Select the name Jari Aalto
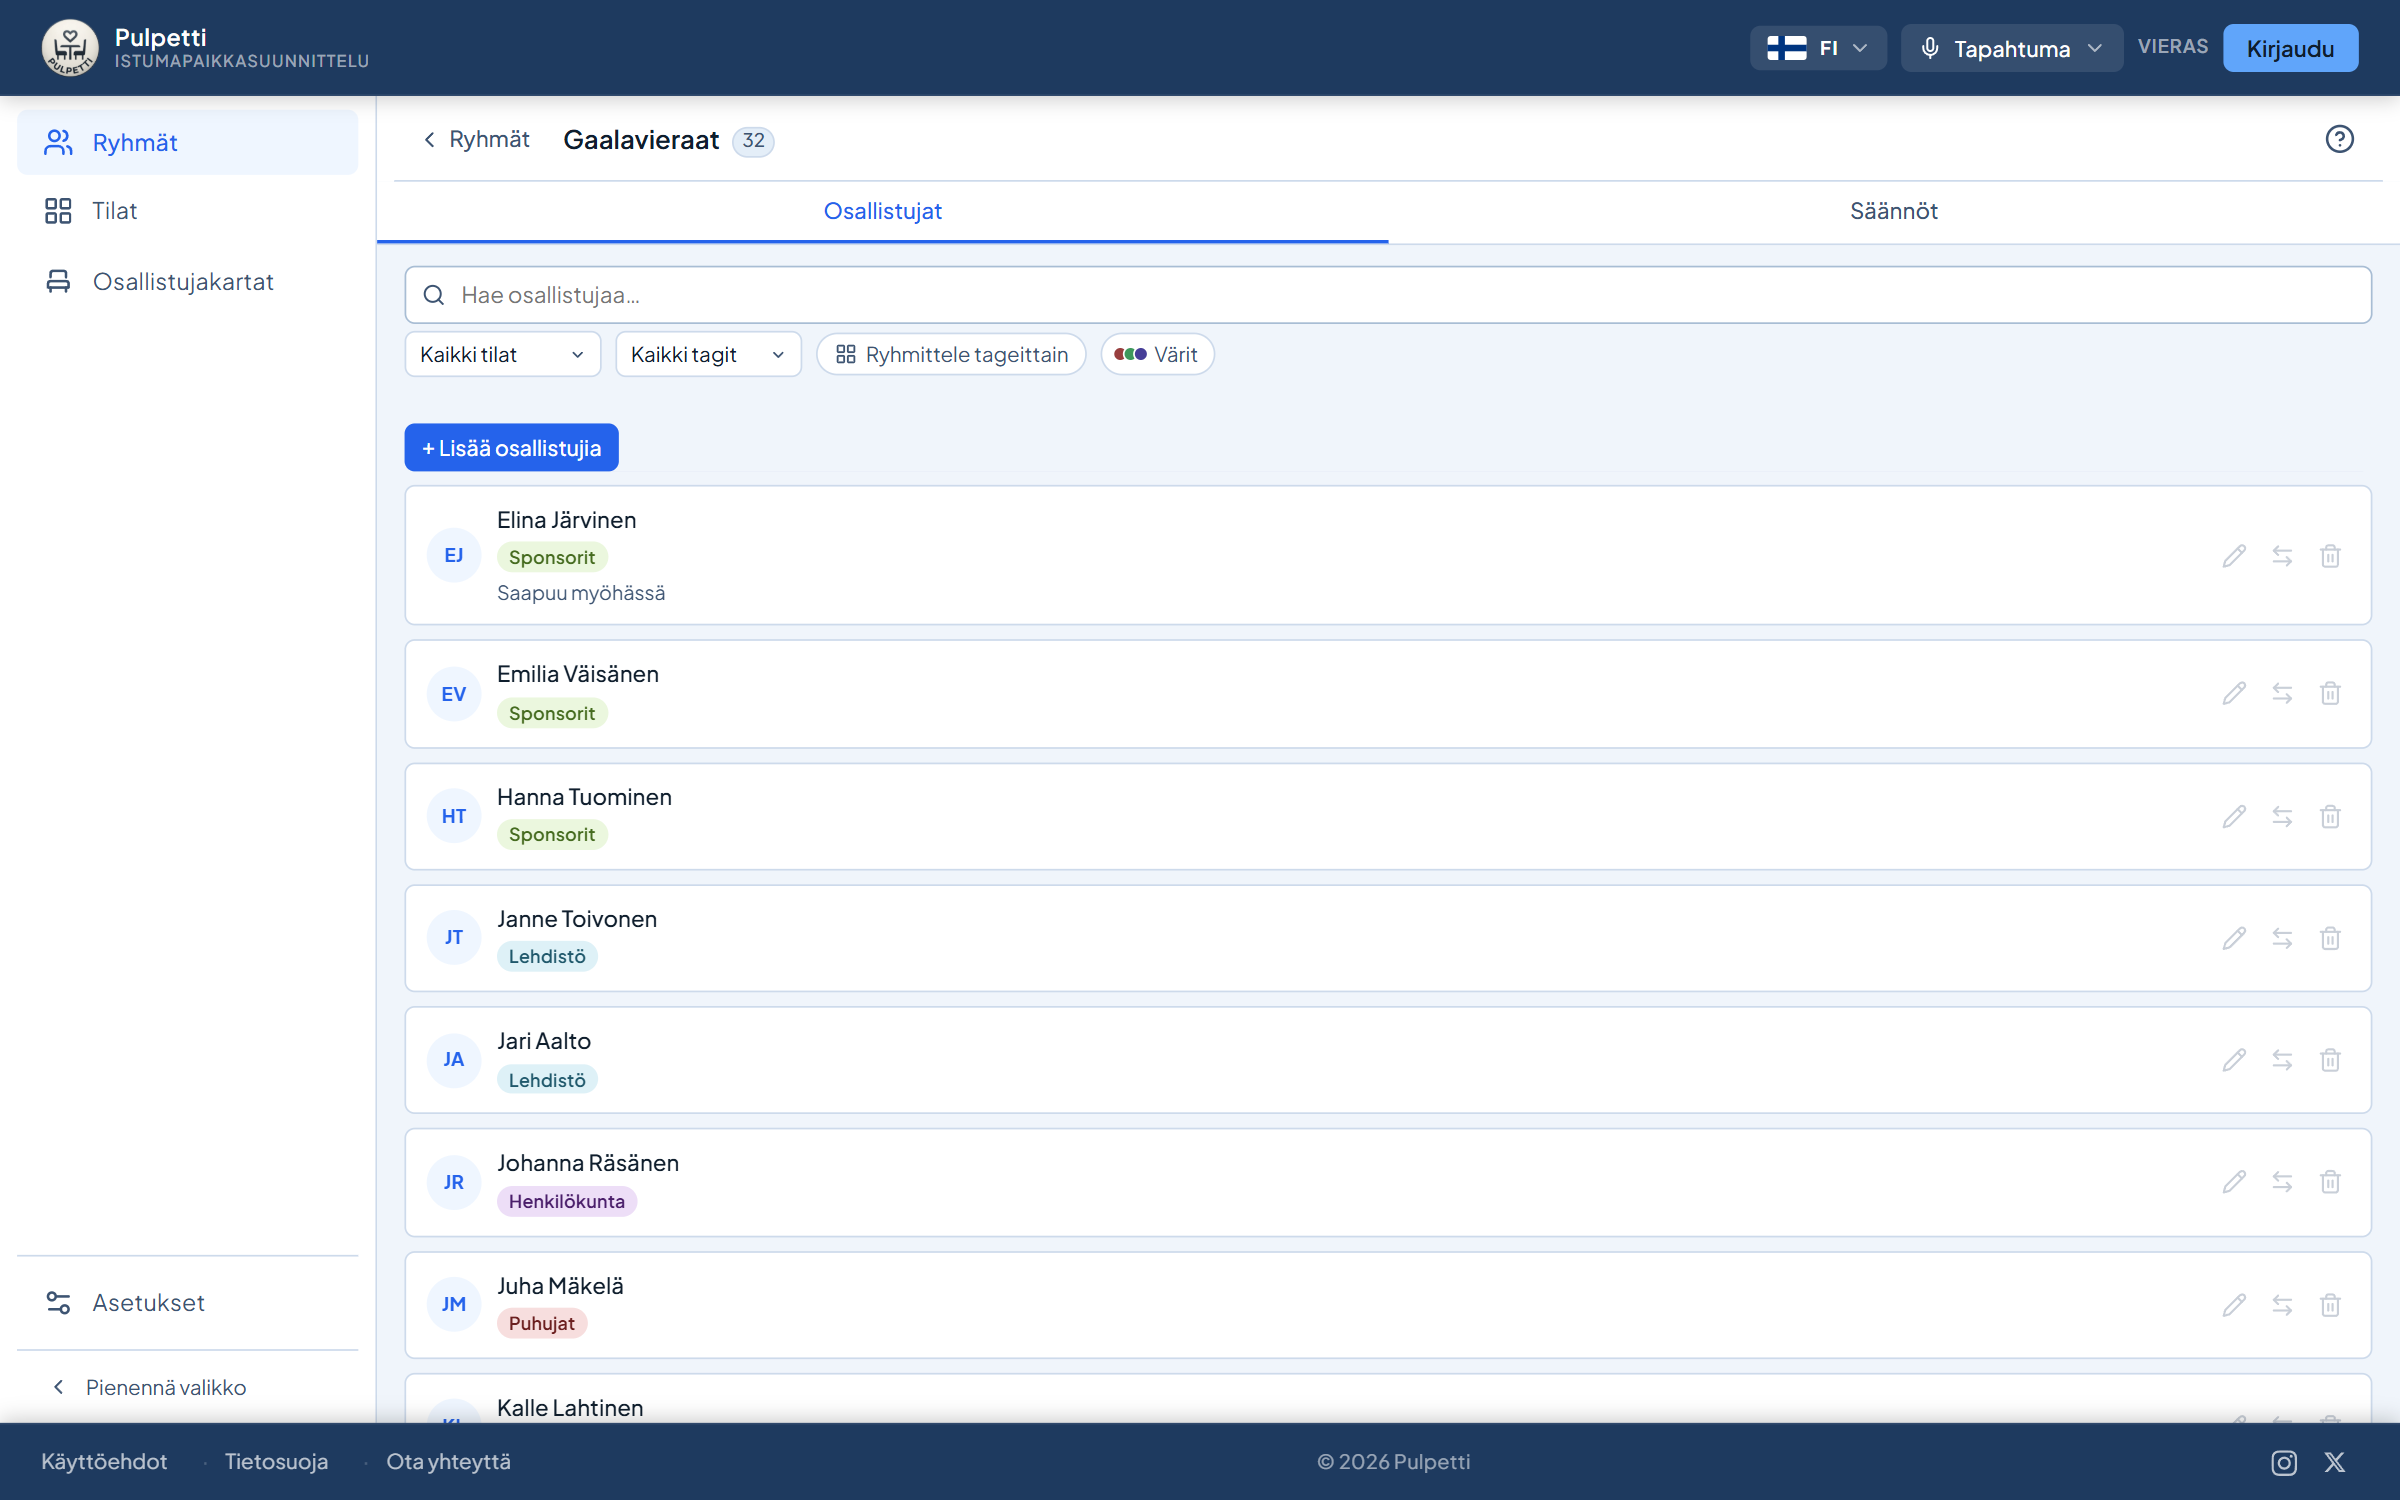 pos(544,1041)
